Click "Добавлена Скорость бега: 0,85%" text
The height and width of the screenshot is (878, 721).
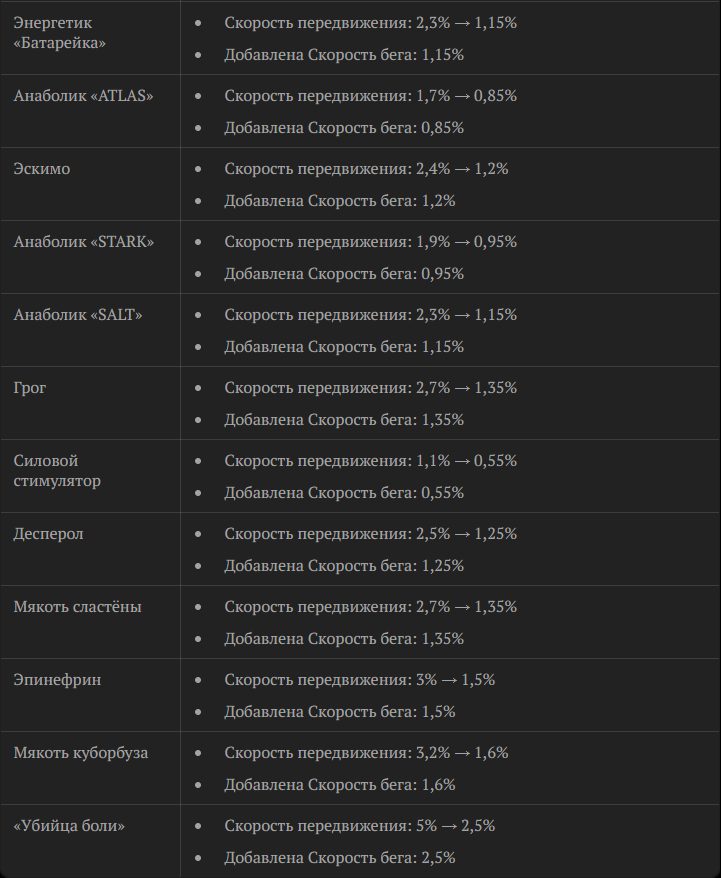(x=344, y=128)
